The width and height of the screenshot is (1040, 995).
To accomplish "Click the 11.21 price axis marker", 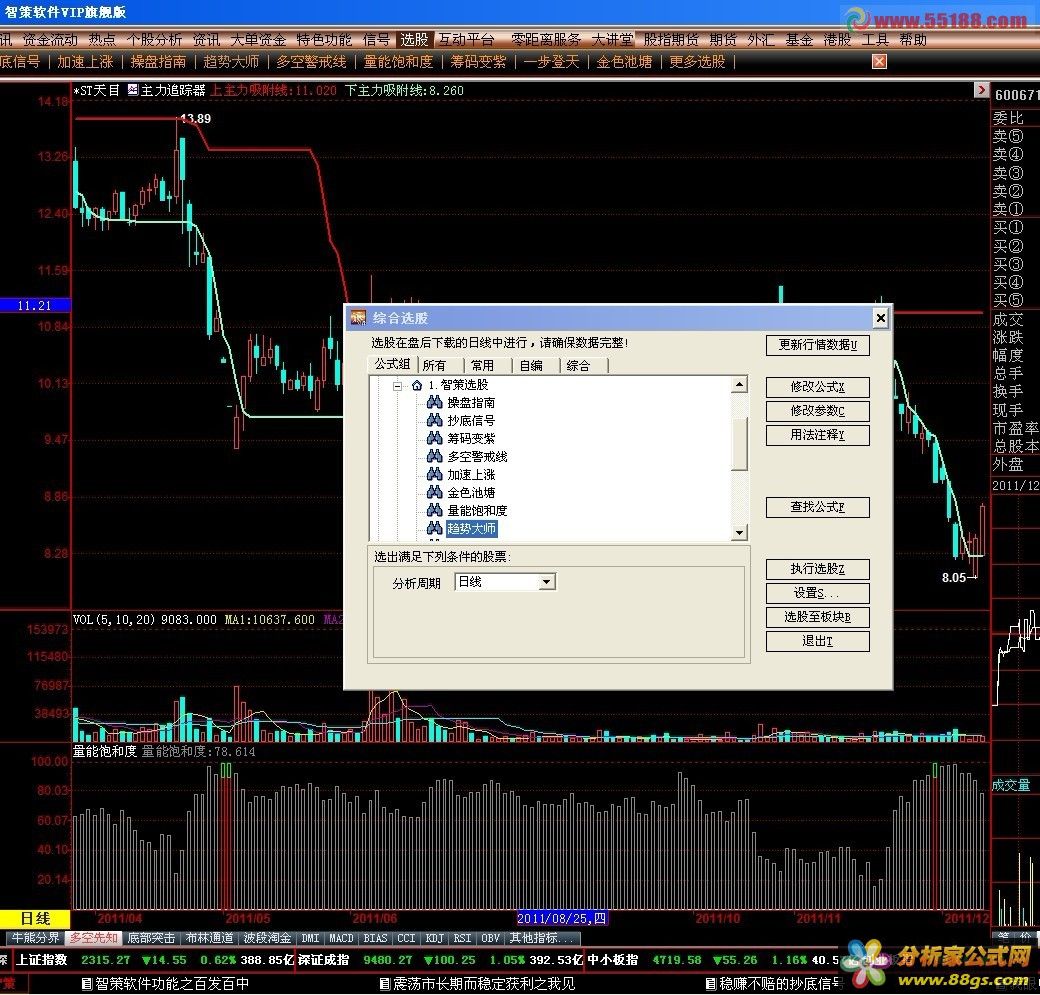I will (35, 305).
